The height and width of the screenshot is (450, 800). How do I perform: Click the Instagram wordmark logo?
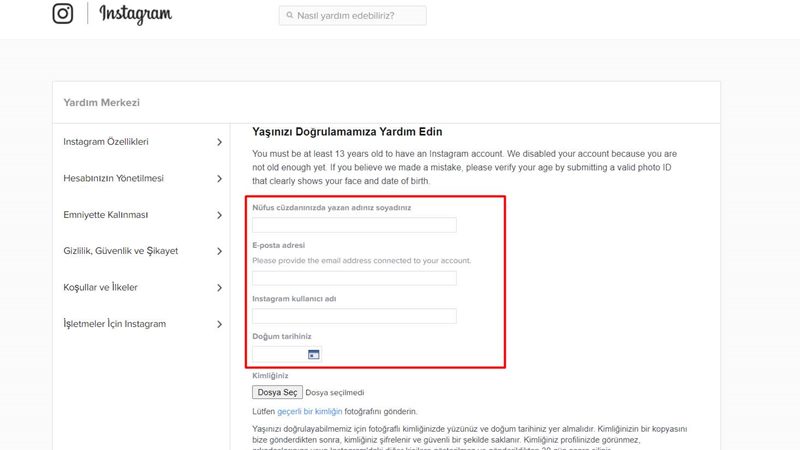(x=135, y=14)
